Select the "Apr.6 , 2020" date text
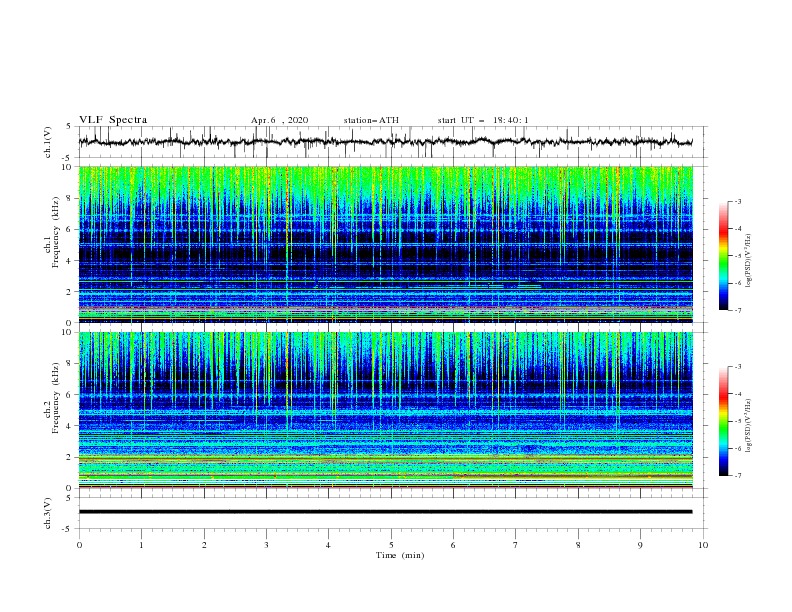 click(279, 120)
